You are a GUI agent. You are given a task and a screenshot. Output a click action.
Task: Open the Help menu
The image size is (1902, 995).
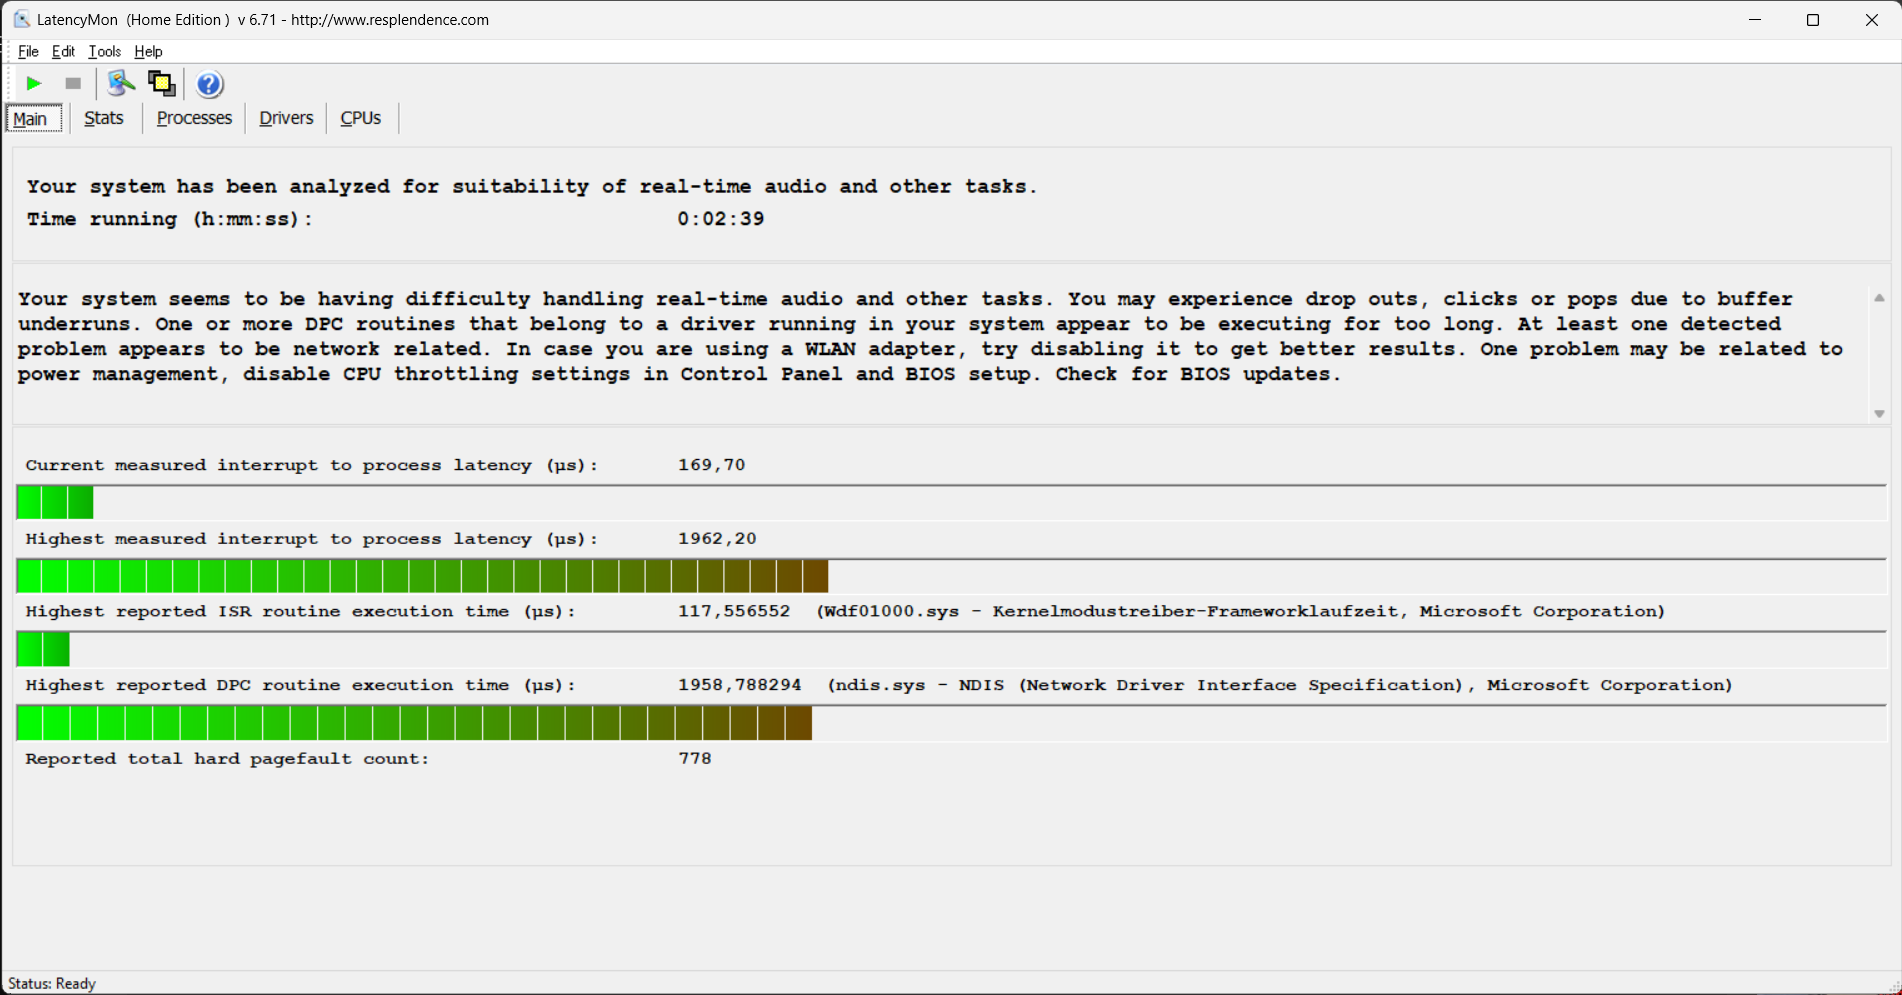pos(148,52)
